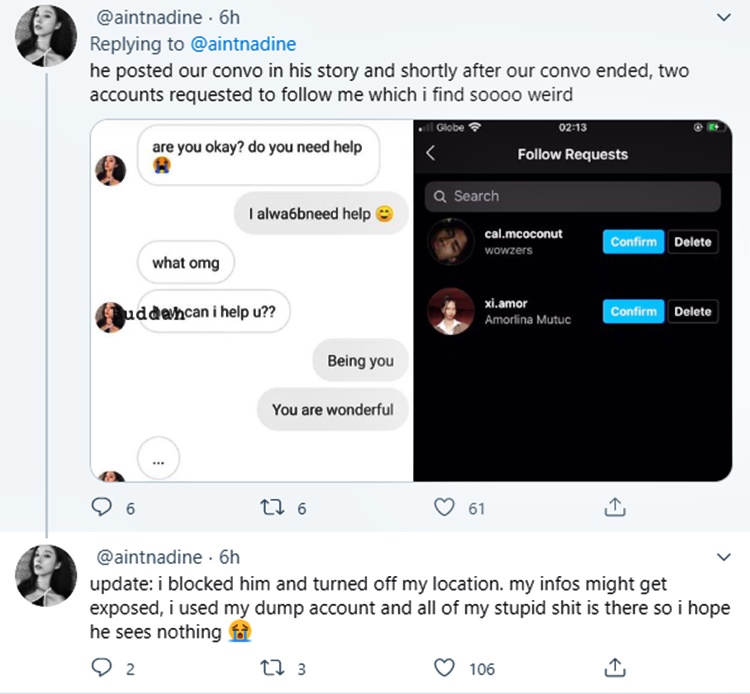750x694 pixels.
Task: Delete the xi.amor follow request
Action: pyautogui.click(x=692, y=312)
